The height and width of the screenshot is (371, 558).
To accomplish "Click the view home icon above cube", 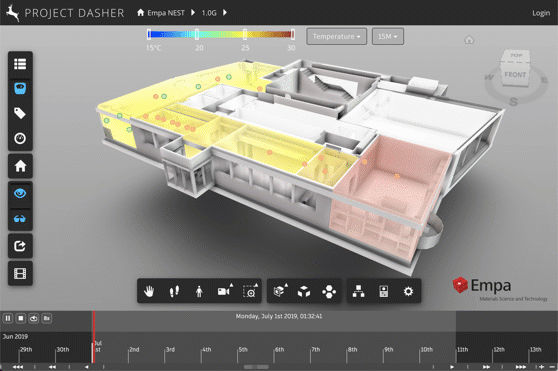I will click(469, 39).
